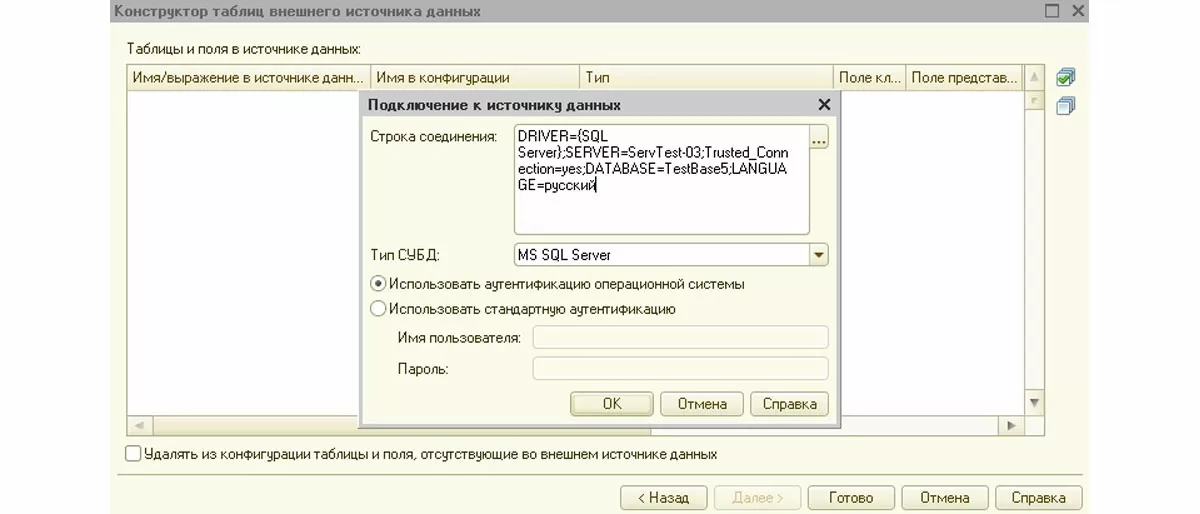Enable deleting tables missing from external source
This screenshot has height=514, width=1200.
click(133, 454)
